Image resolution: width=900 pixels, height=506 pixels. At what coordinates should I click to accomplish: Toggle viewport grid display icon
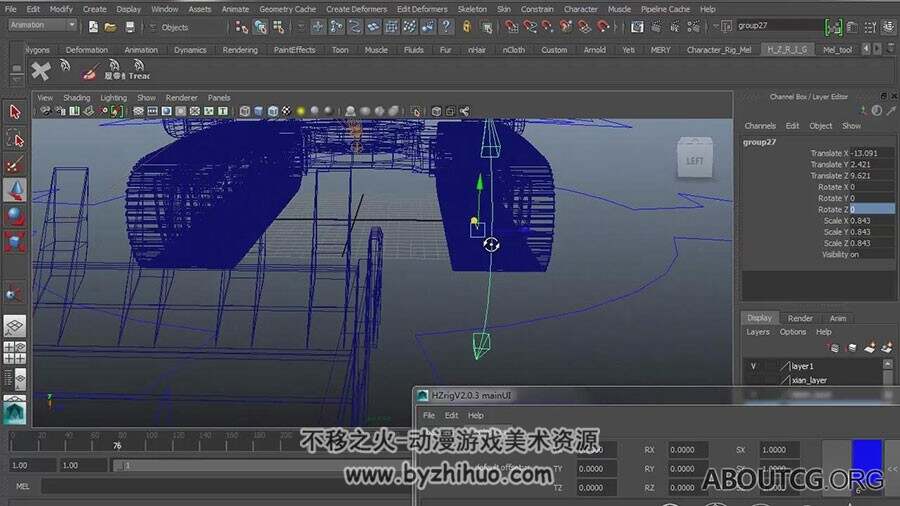(138, 111)
